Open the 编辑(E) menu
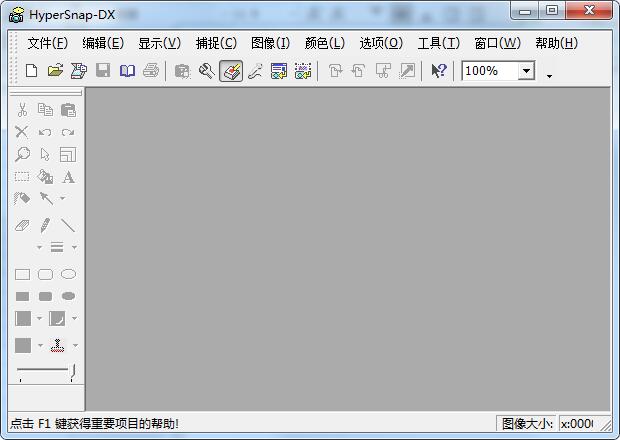Viewport: 620px width, 440px height. click(103, 43)
